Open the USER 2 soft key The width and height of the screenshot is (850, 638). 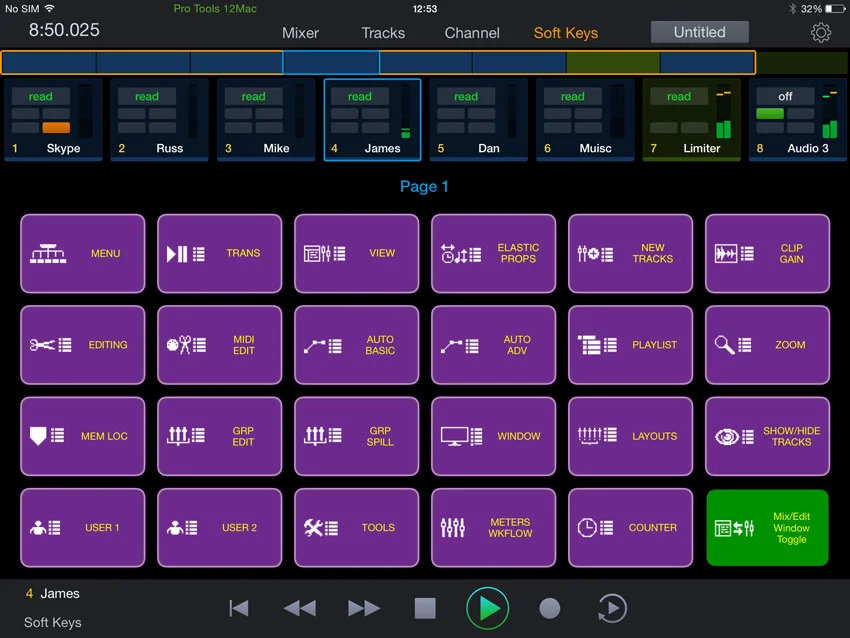[x=220, y=527]
